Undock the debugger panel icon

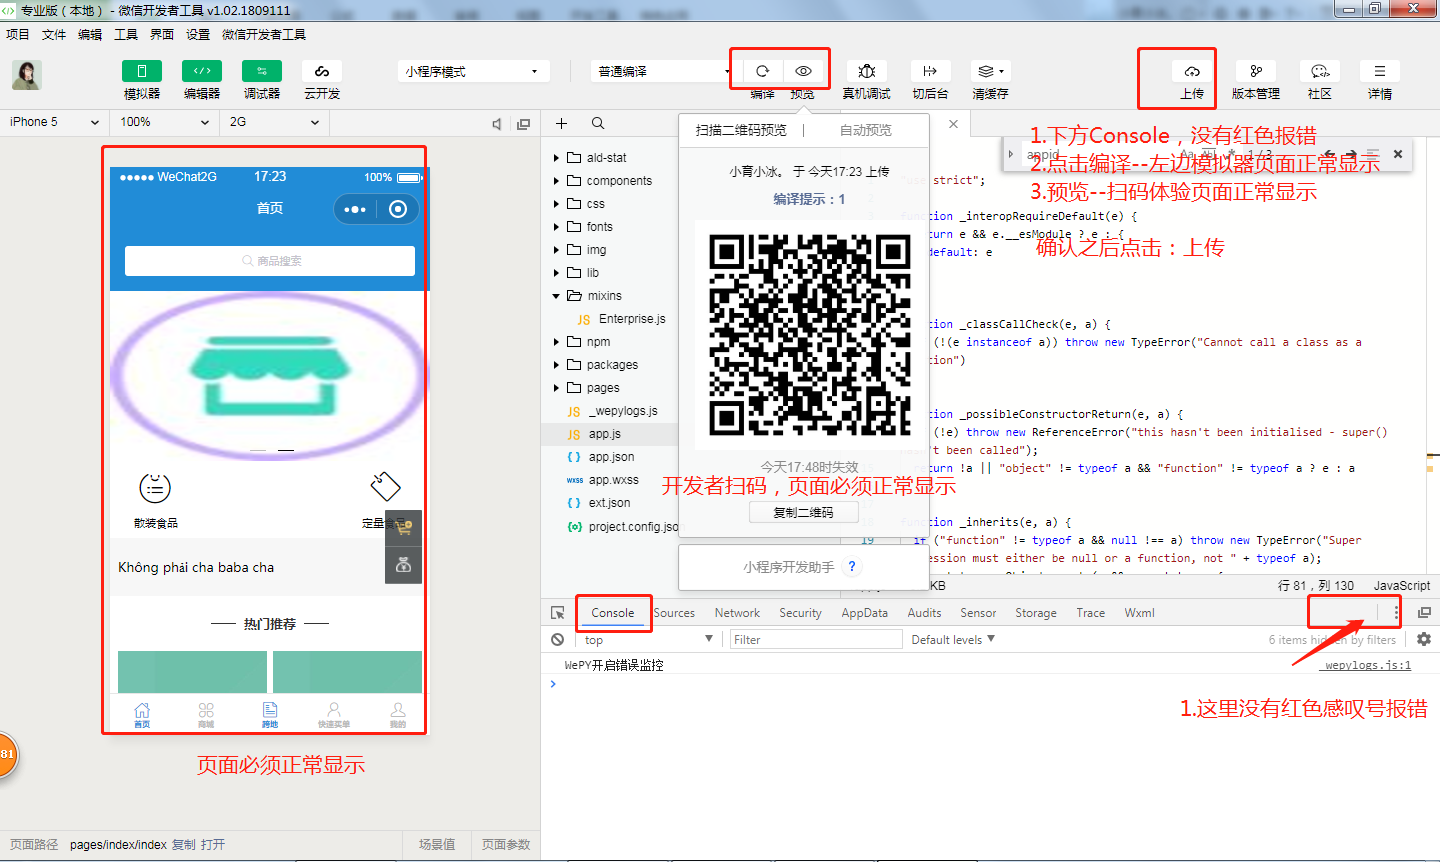point(1424,612)
